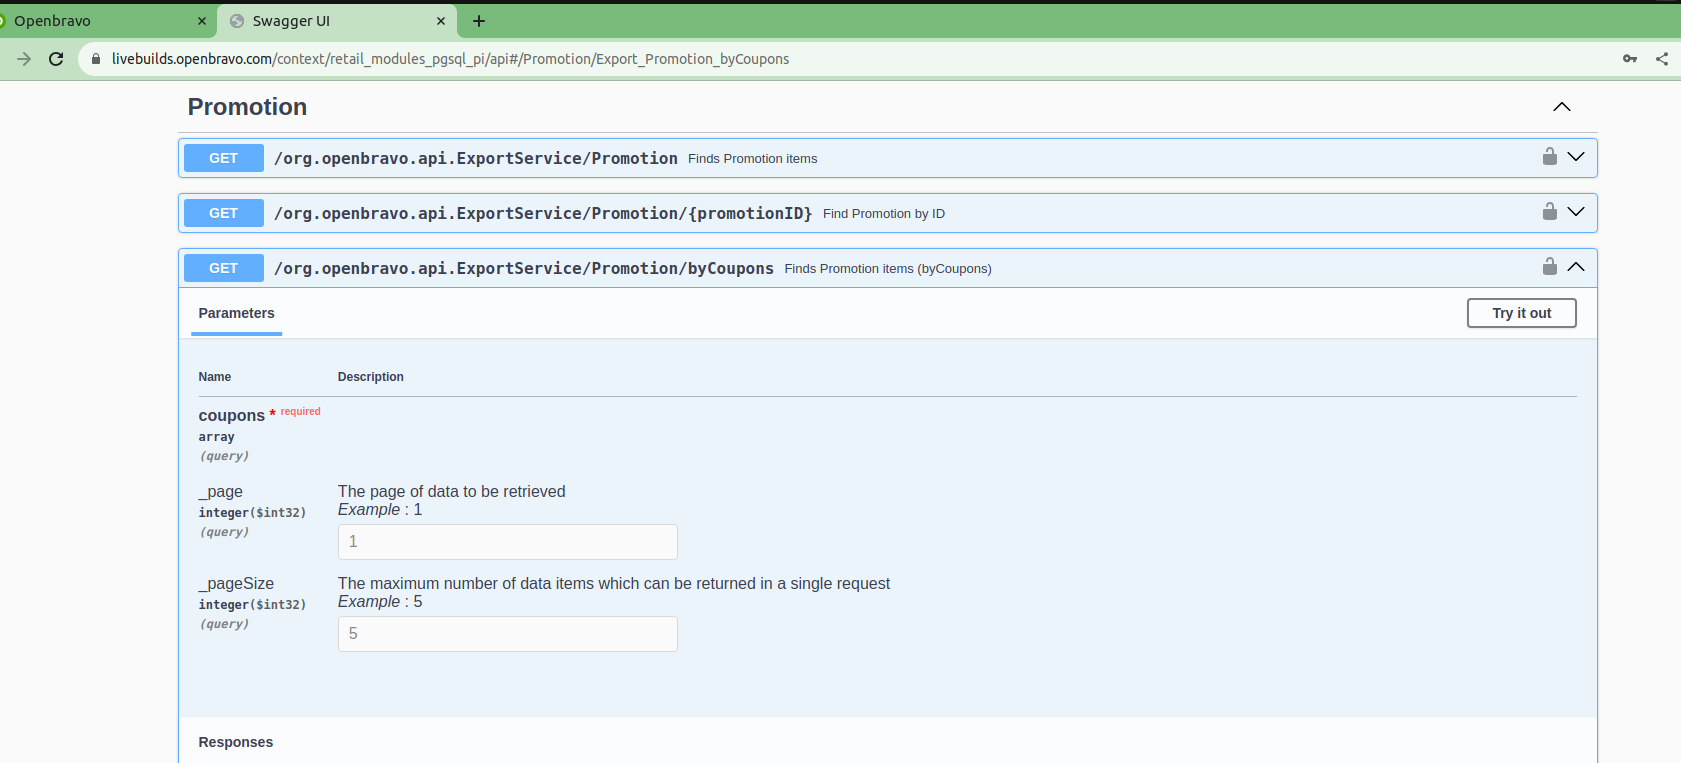Open the saved passwords key icon

(x=1629, y=59)
